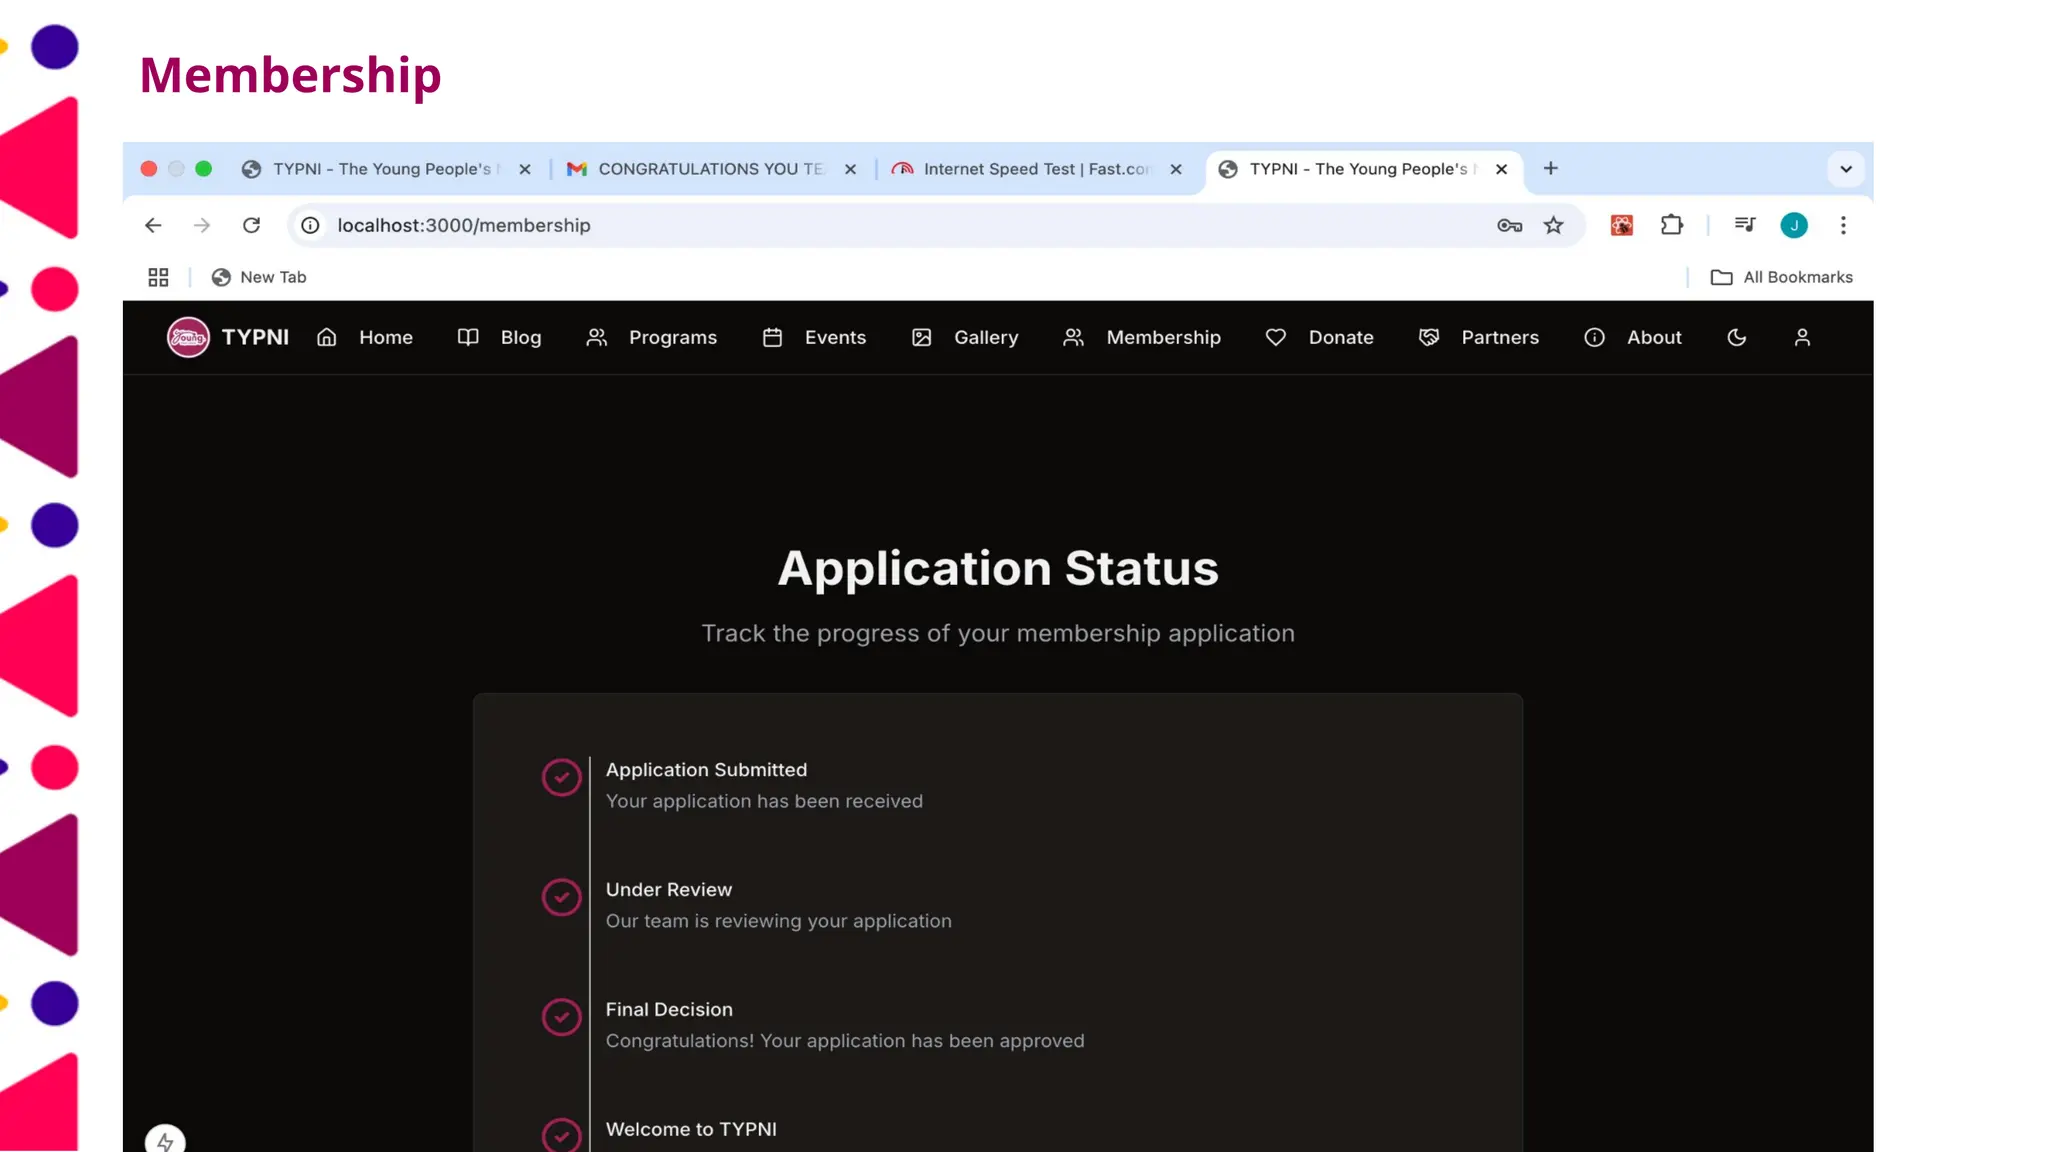Click the lightning bolt dev indicator
This screenshot has height=1152, width=2048.
[x=165, y=1140]
